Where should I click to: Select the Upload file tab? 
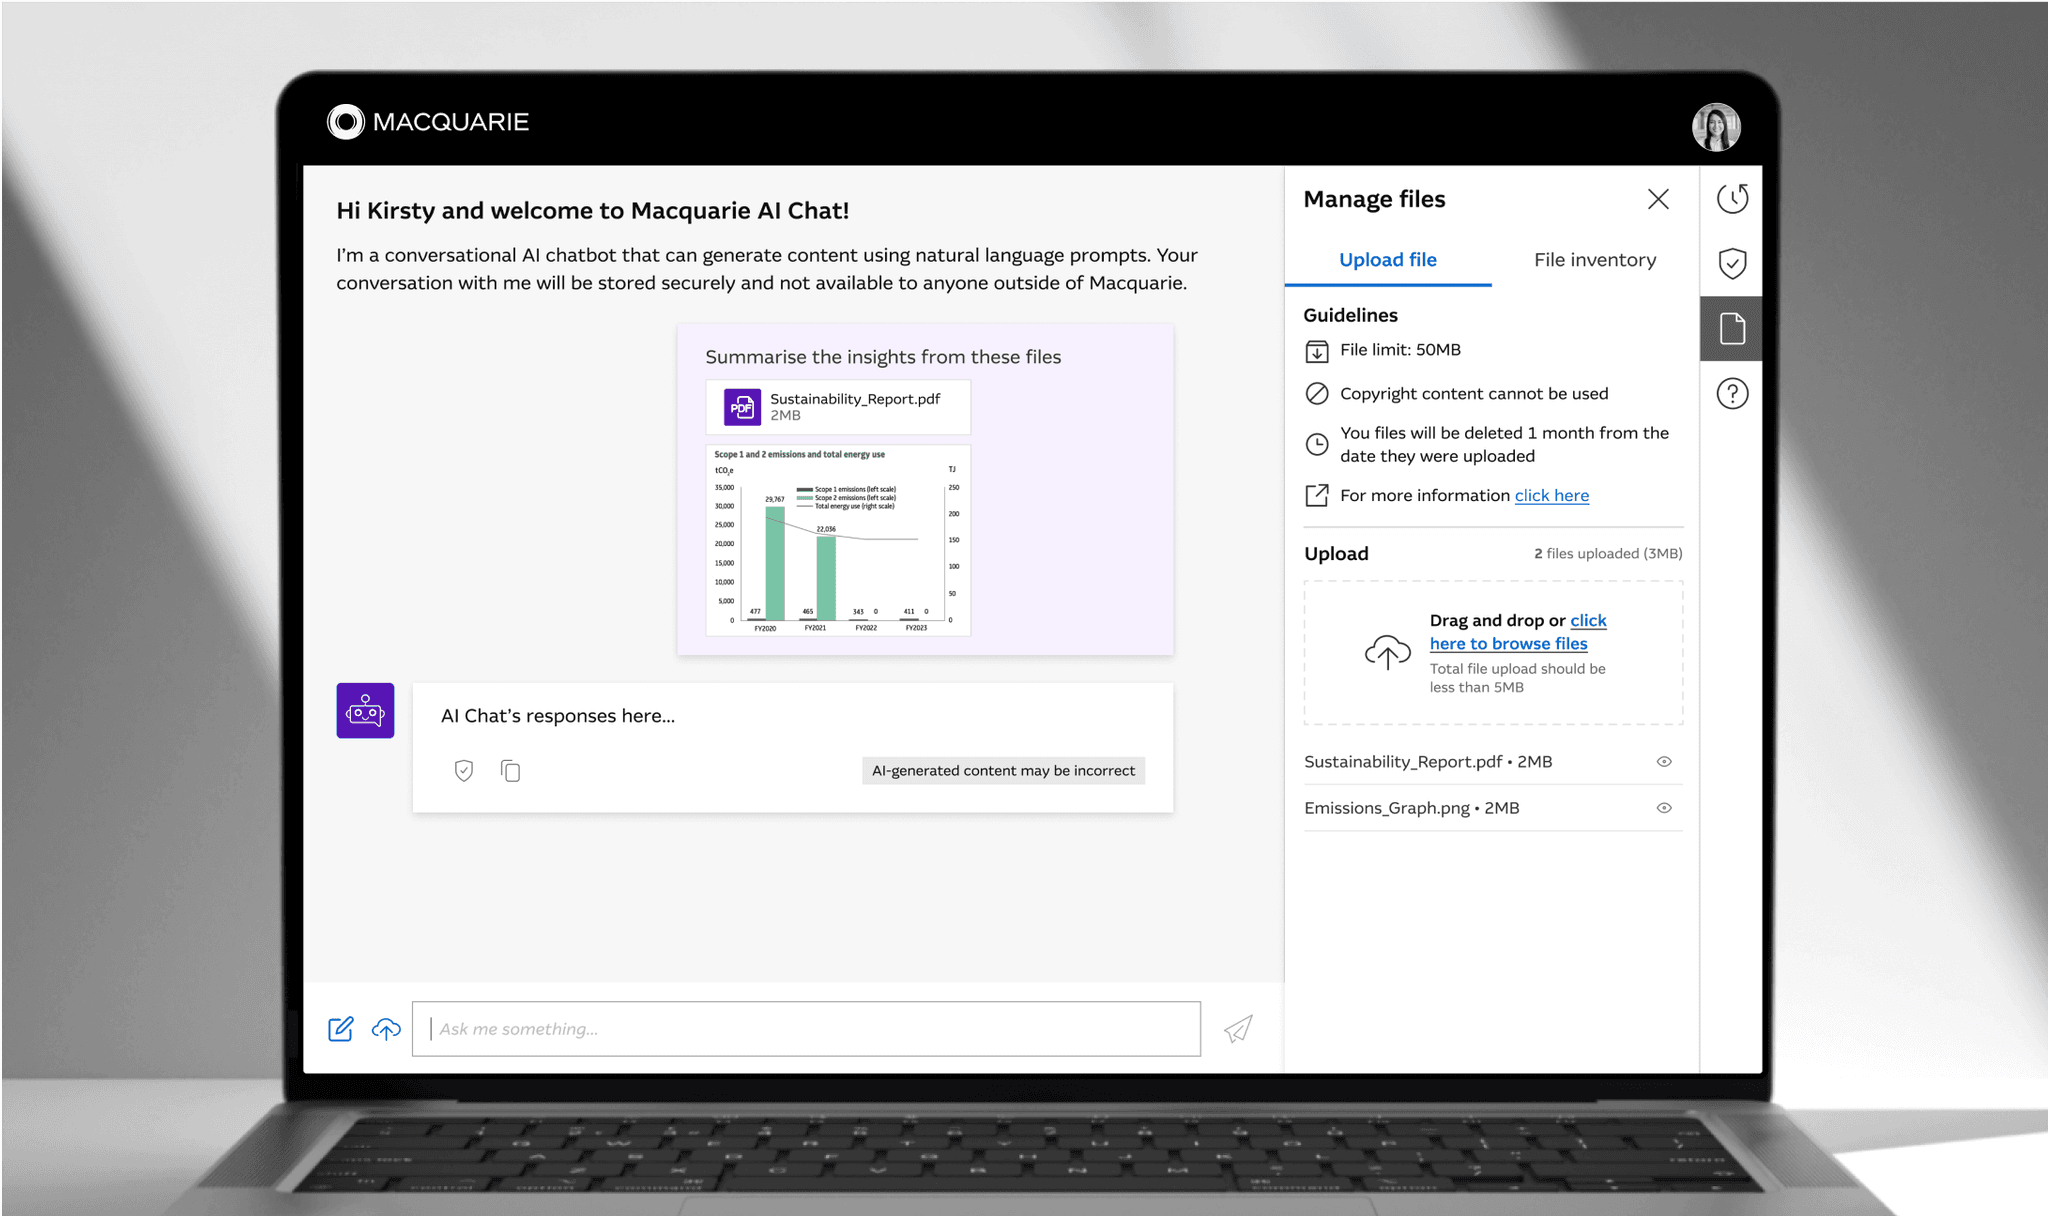1387,260
